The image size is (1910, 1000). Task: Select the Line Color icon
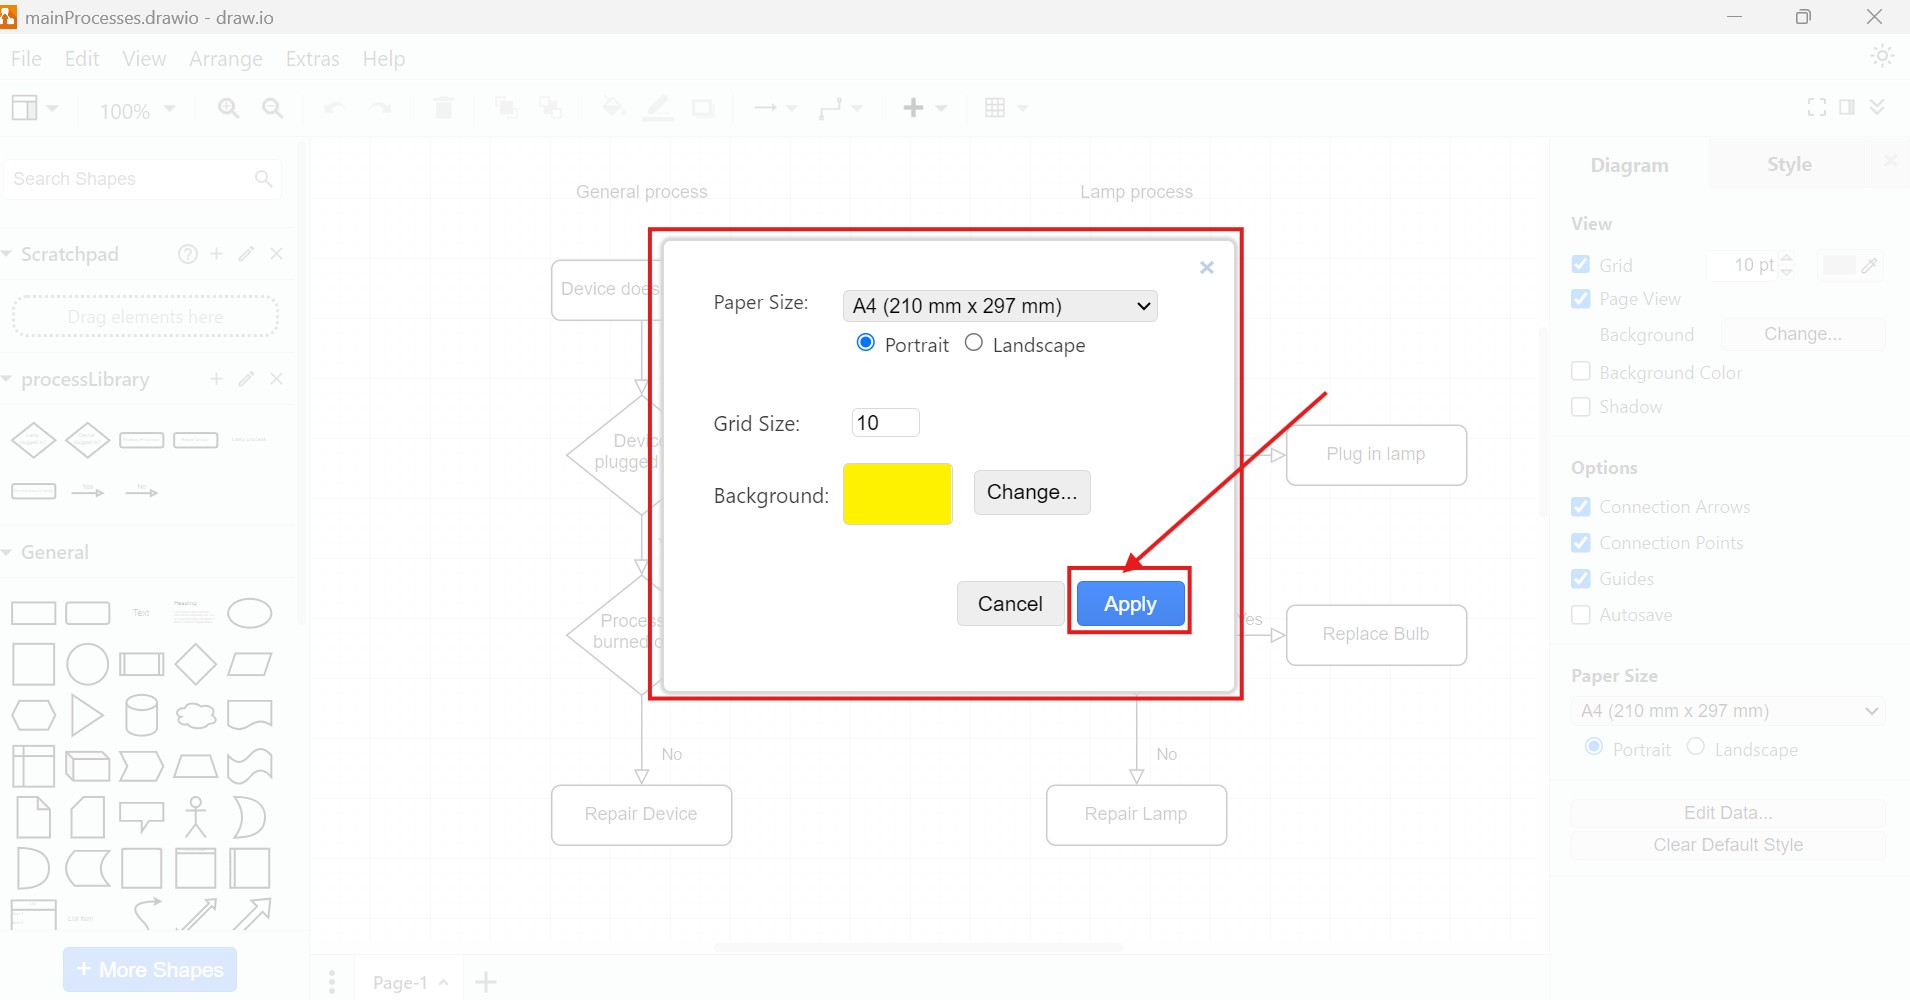657,108
